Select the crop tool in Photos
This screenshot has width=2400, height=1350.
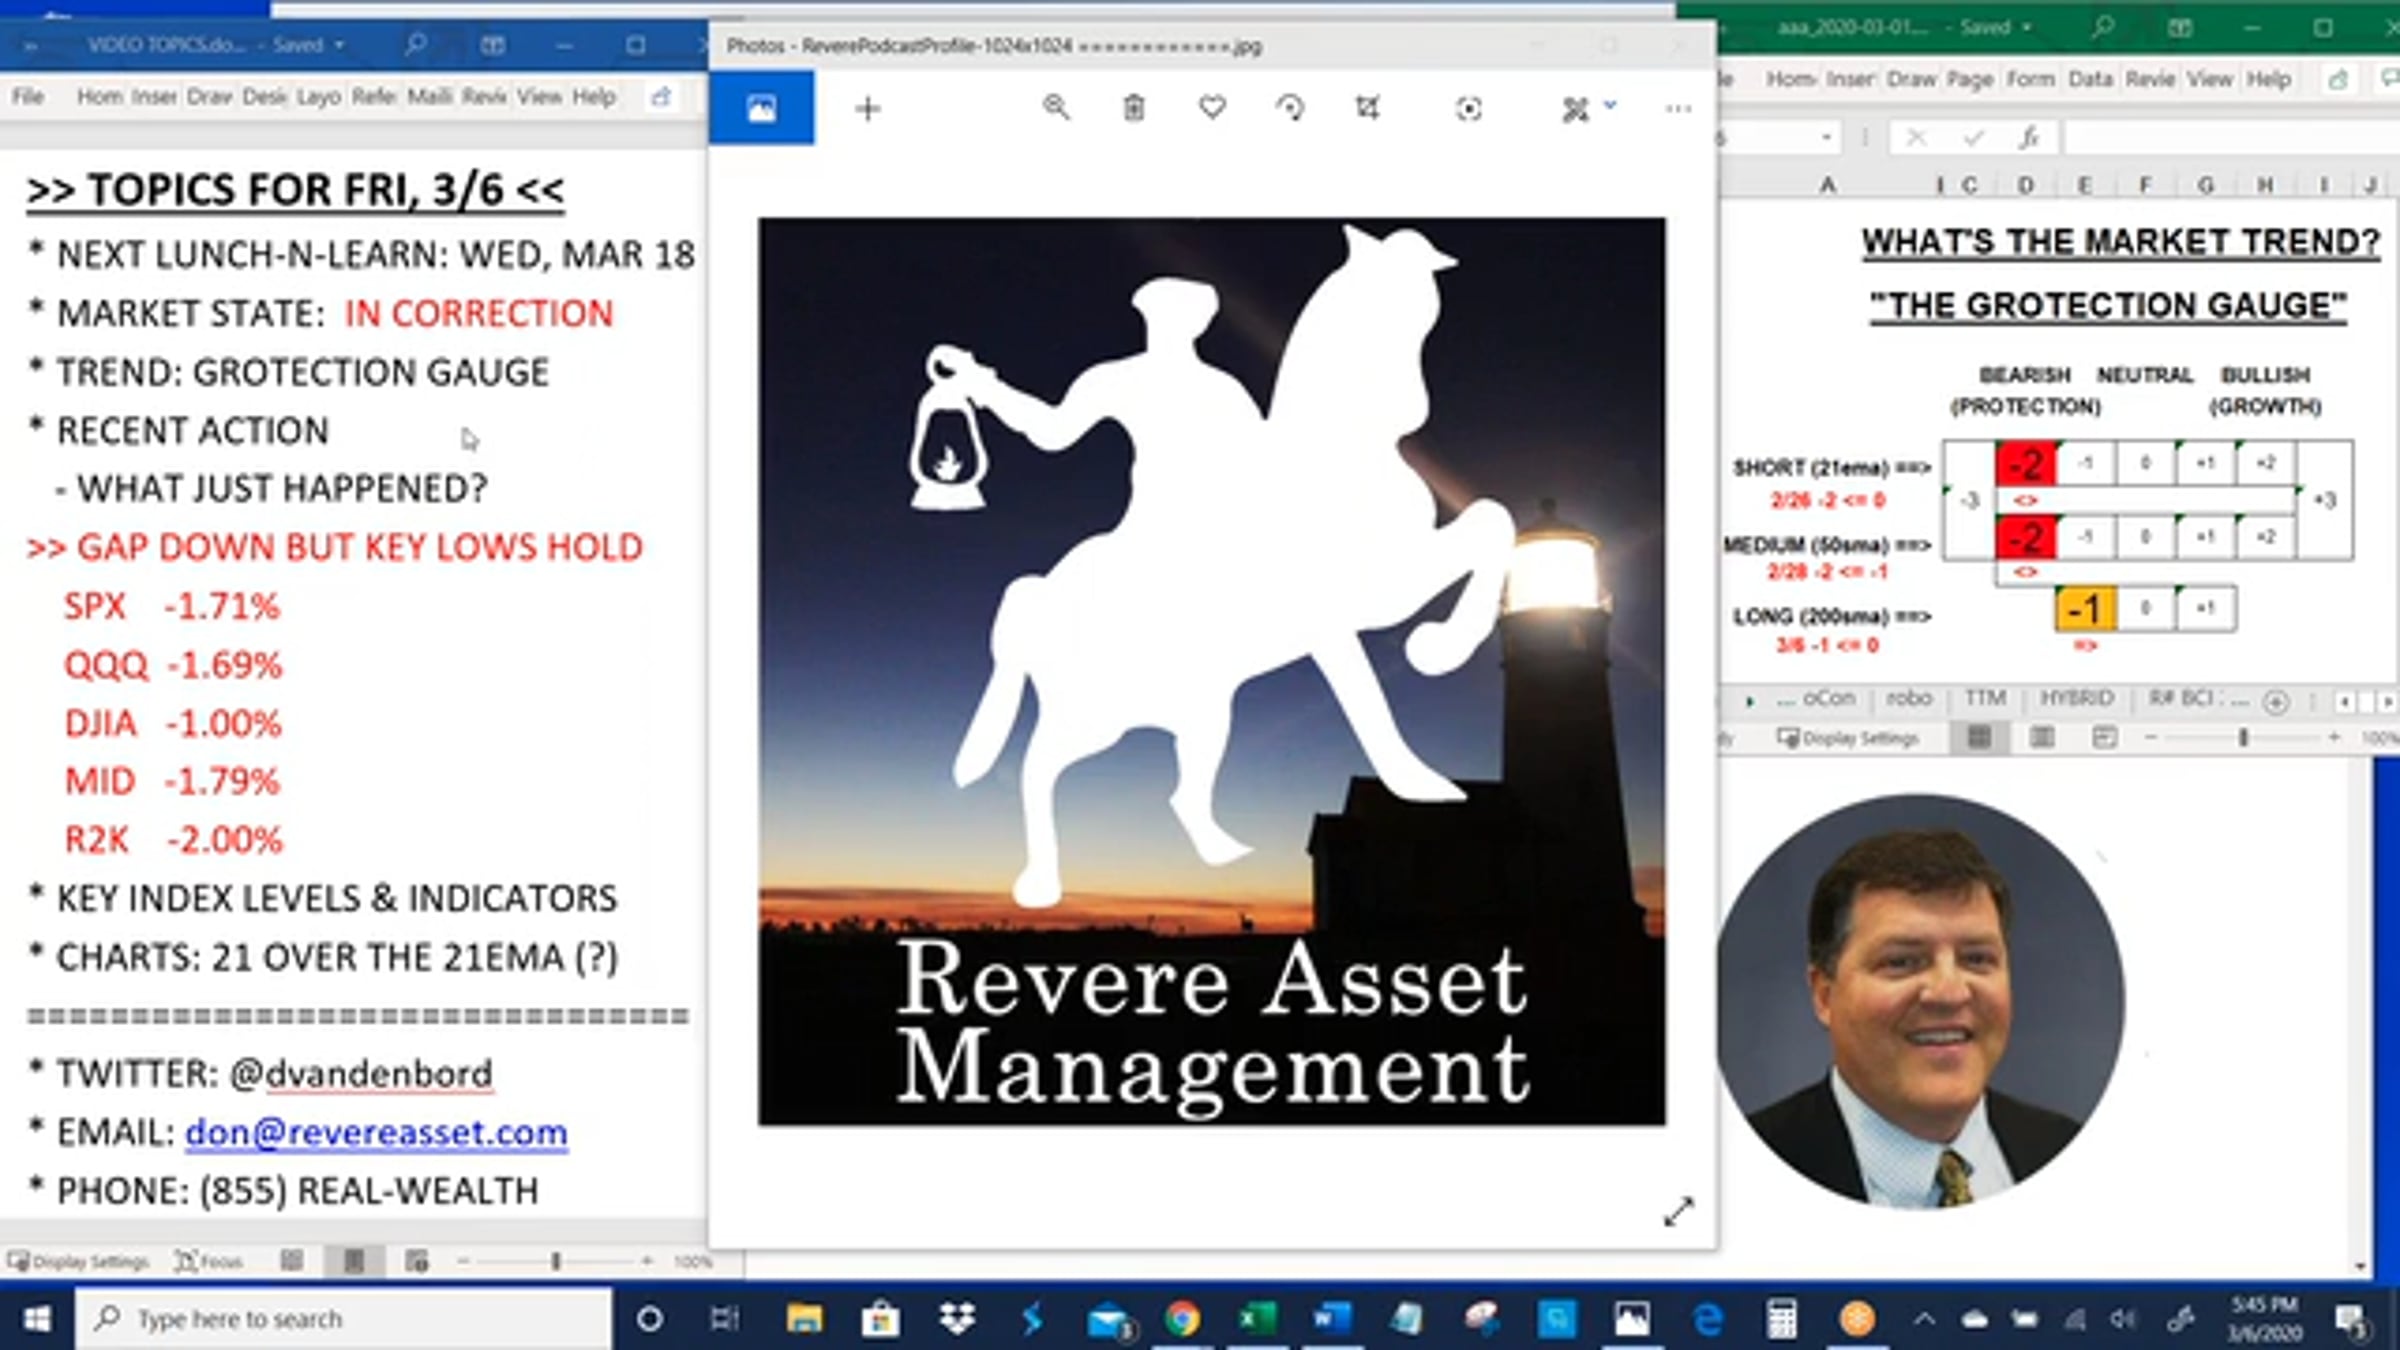(x=1367, y=107)
